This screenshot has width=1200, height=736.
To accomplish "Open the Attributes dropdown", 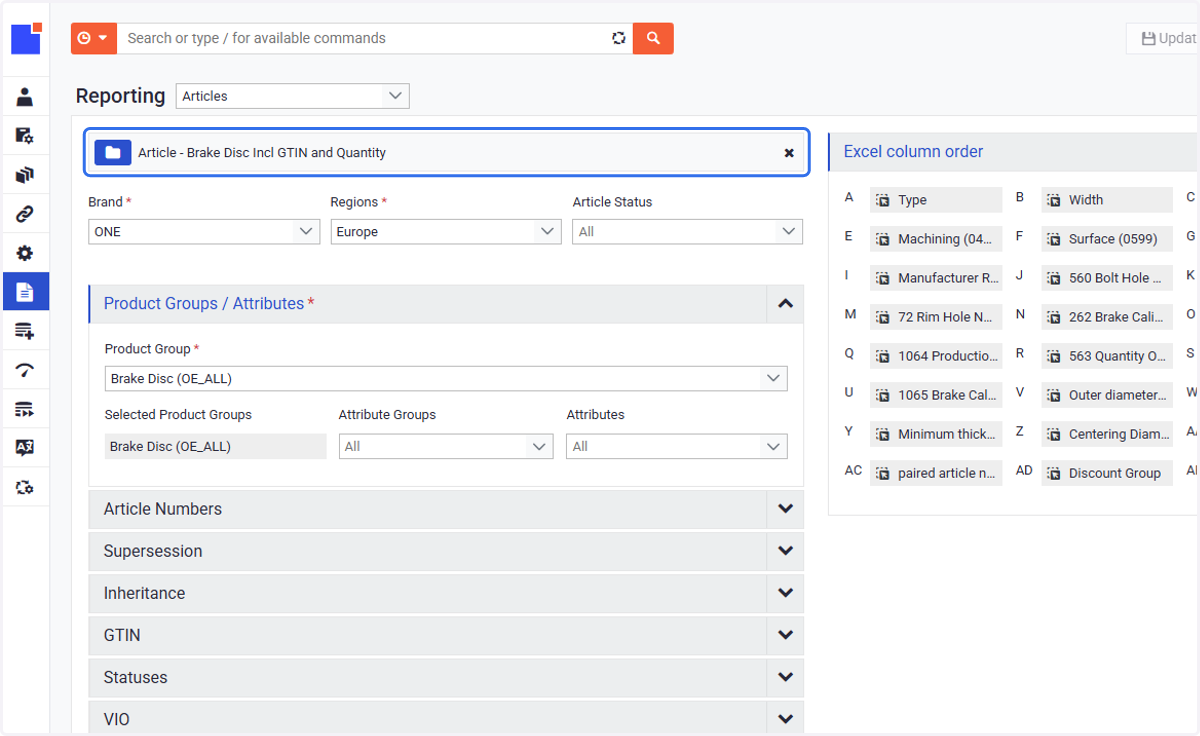I will point(677,446).
